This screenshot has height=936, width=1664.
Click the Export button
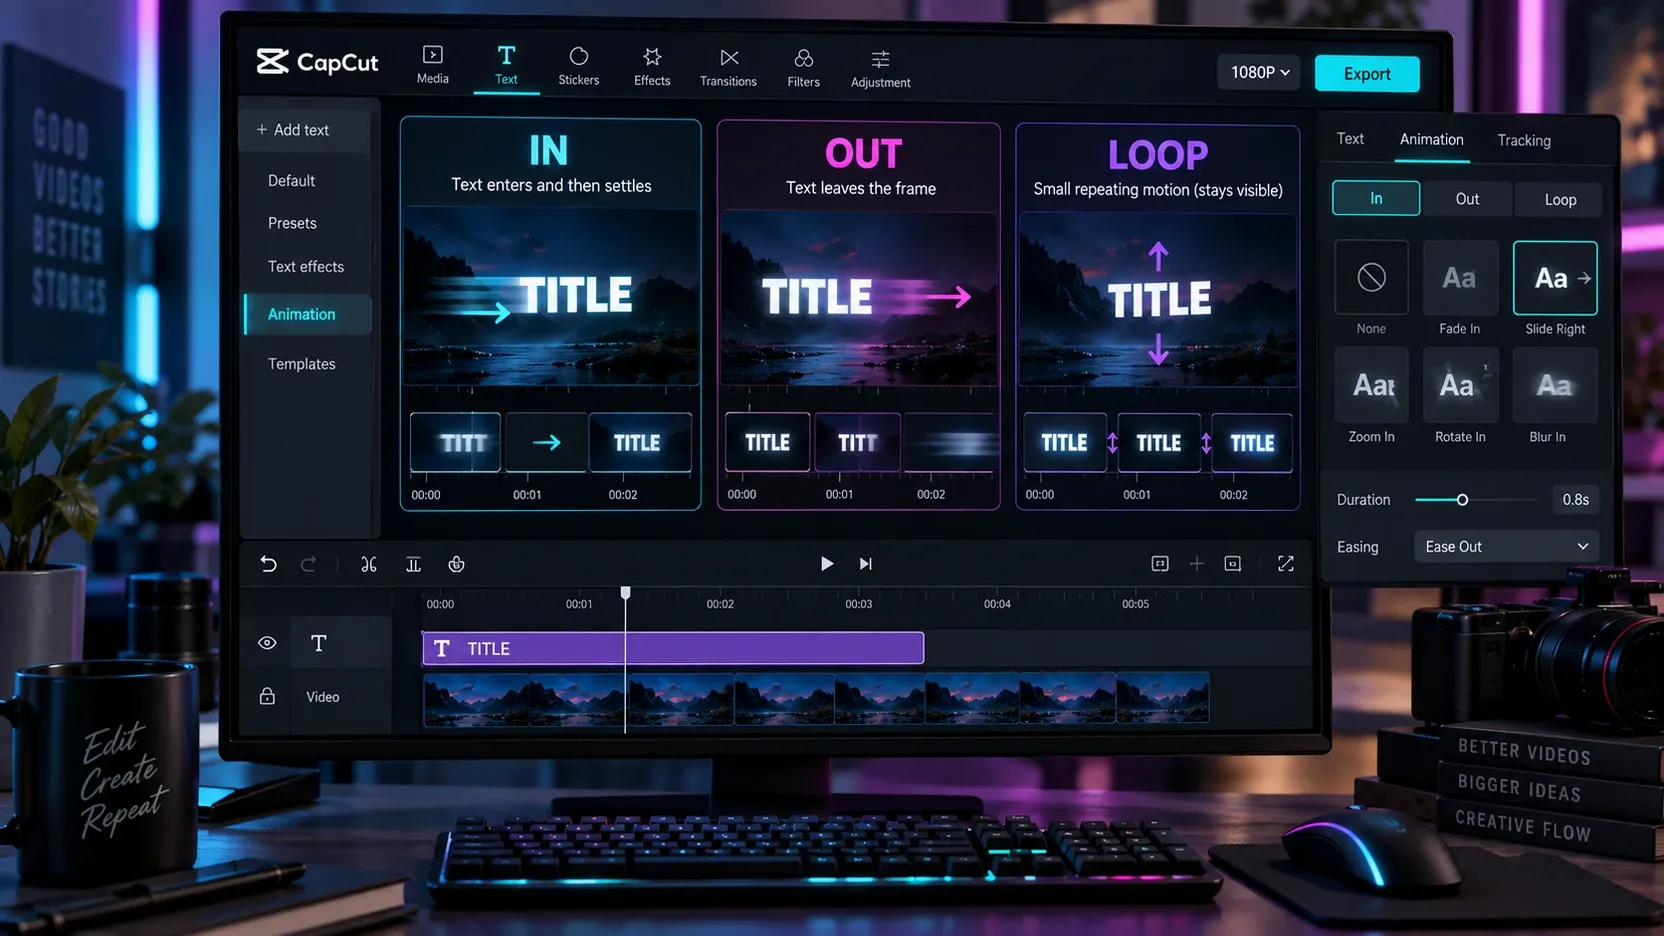1367,73
